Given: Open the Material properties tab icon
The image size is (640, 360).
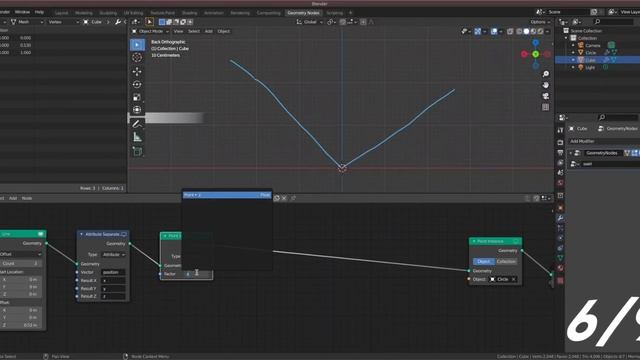Looking at the screenshot, I should click(x=560, y=268).
